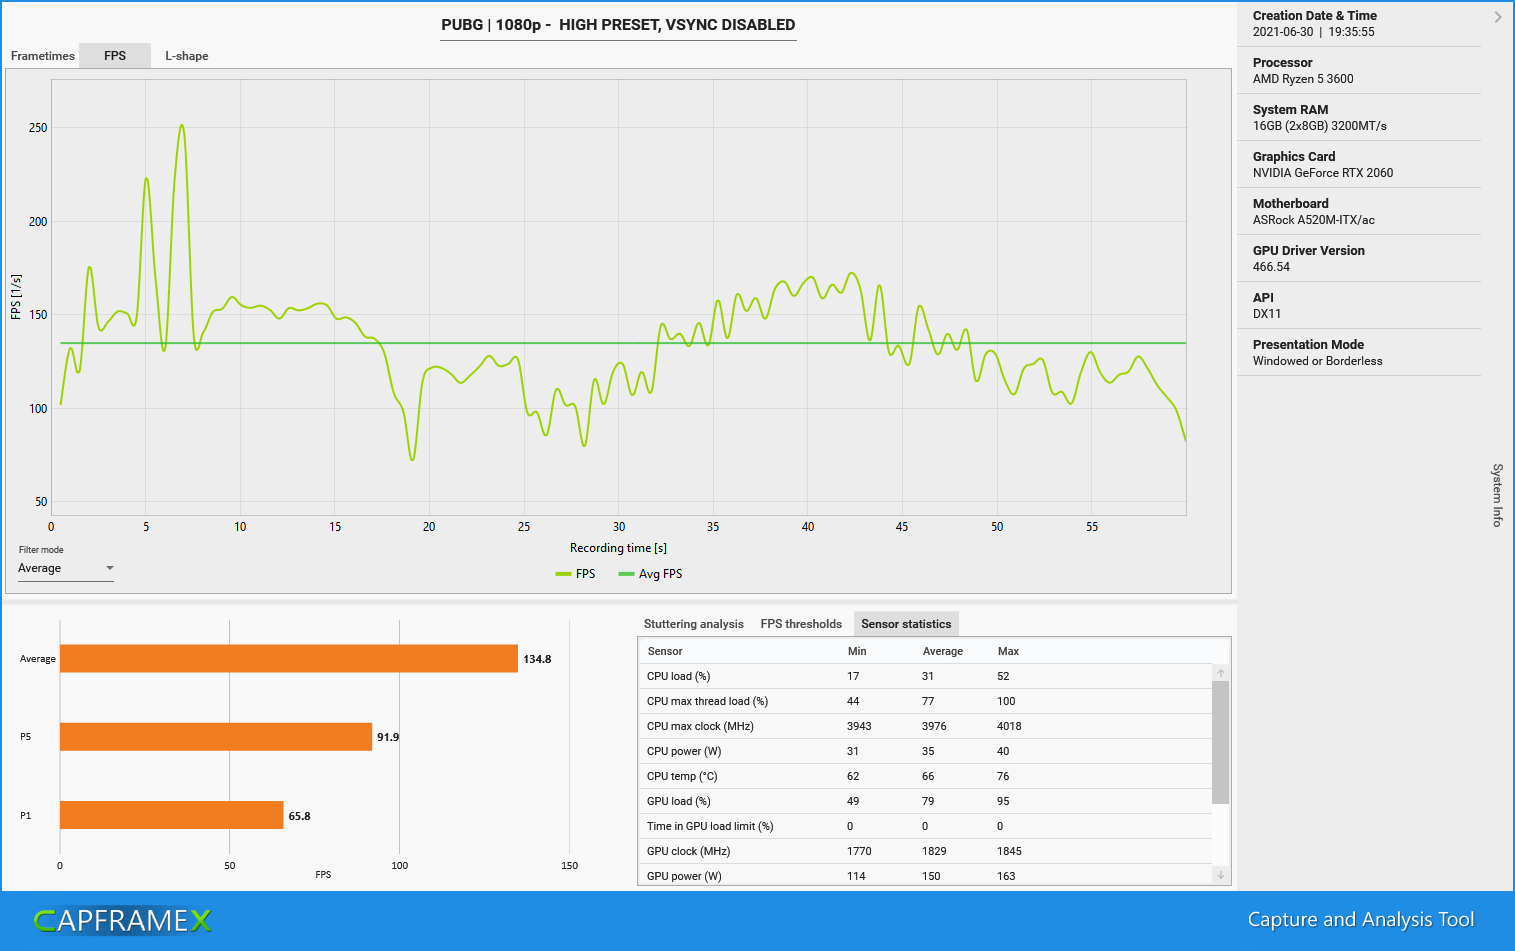The image size is (1515, 951).
Task: Select the GPU load (%) row
Action: point(925,801)
